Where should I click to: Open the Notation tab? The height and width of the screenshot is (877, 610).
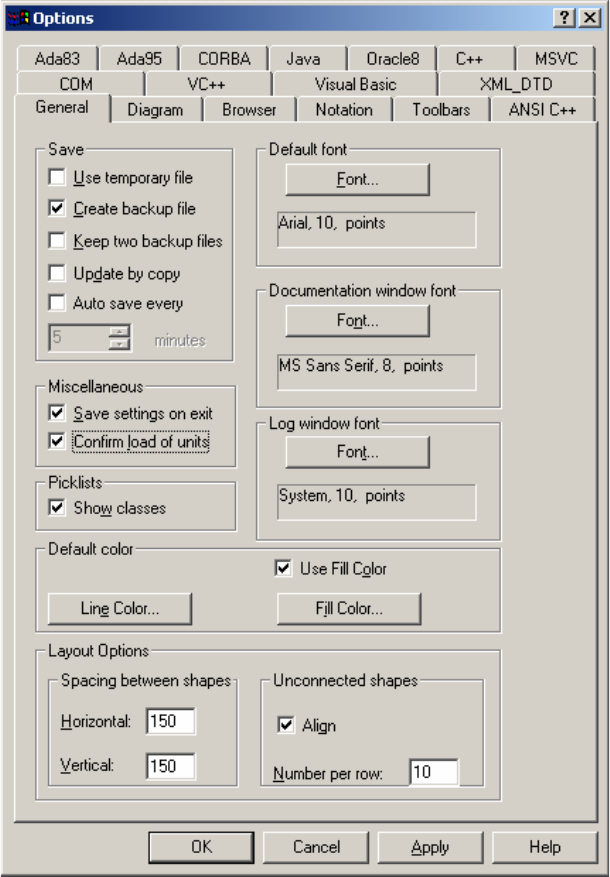click(343, 110)
